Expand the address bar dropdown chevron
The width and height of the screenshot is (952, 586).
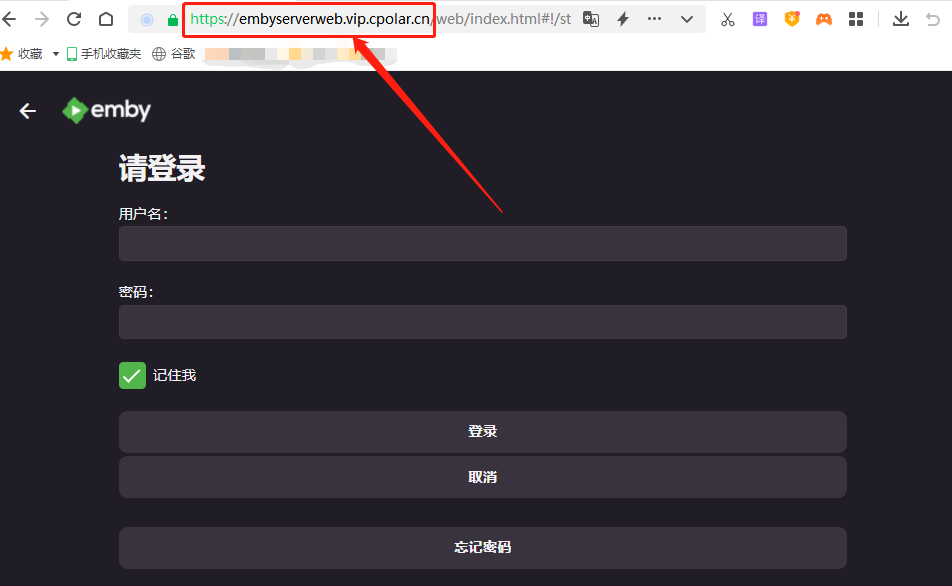(x=687, y=19)
